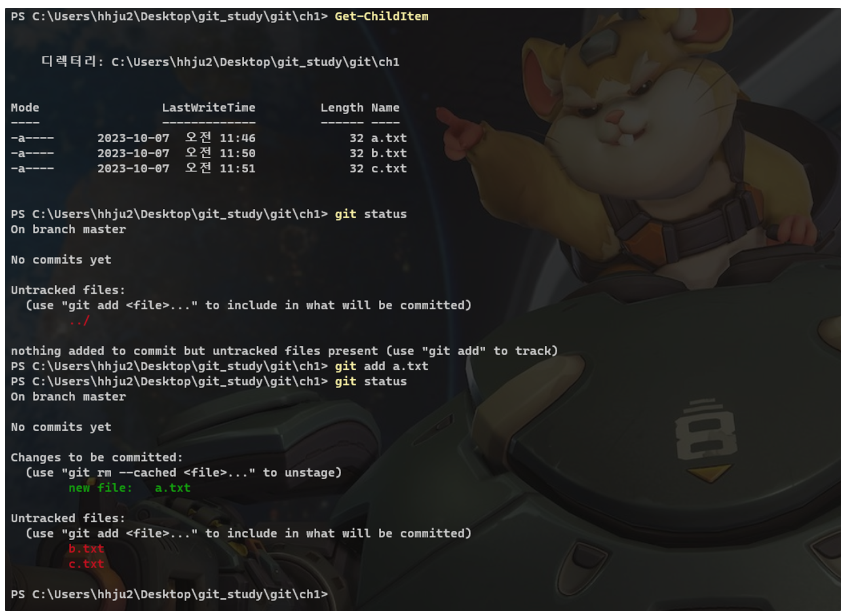Click the Changes to be committed heading
Viewport: 844px width, 614px height.
tap(97, 457)
